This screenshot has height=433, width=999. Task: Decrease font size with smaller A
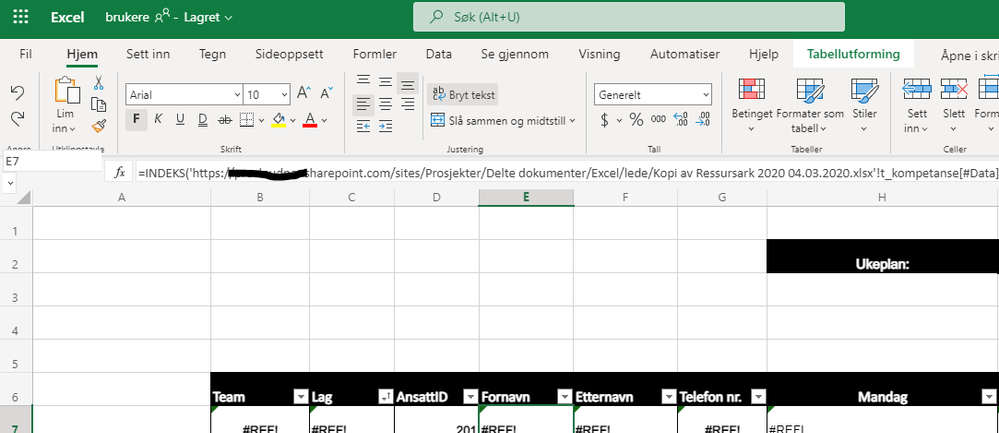point(326,94)
